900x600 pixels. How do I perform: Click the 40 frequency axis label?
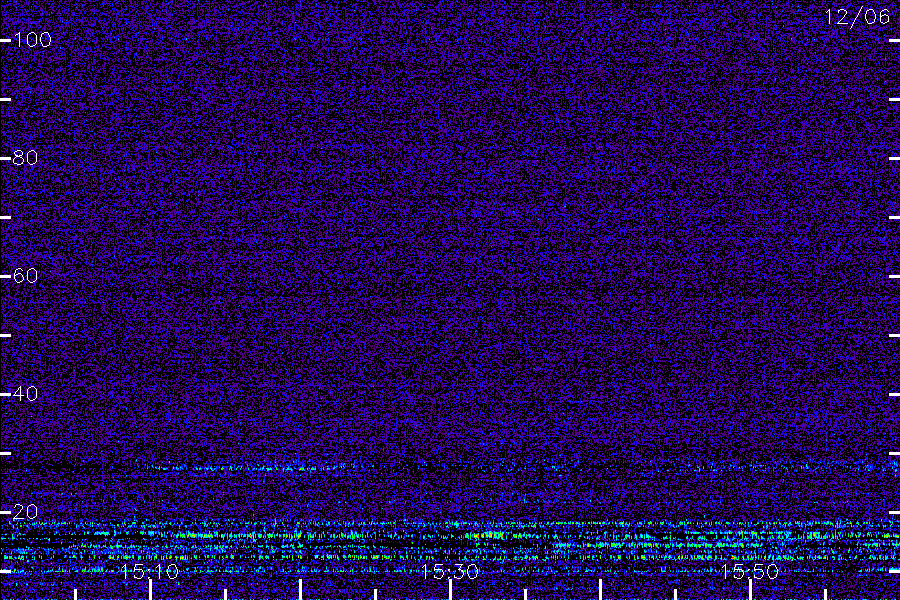click(25, 393)
